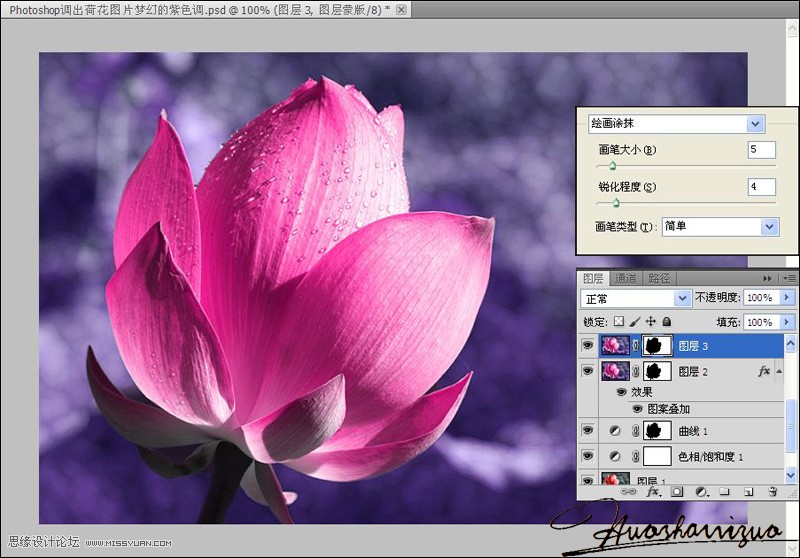The width and height of the screenshot is (800, 558).
Task: Hide layer 图层 3 with its eye icon
Action: click(x=588, y=345)
